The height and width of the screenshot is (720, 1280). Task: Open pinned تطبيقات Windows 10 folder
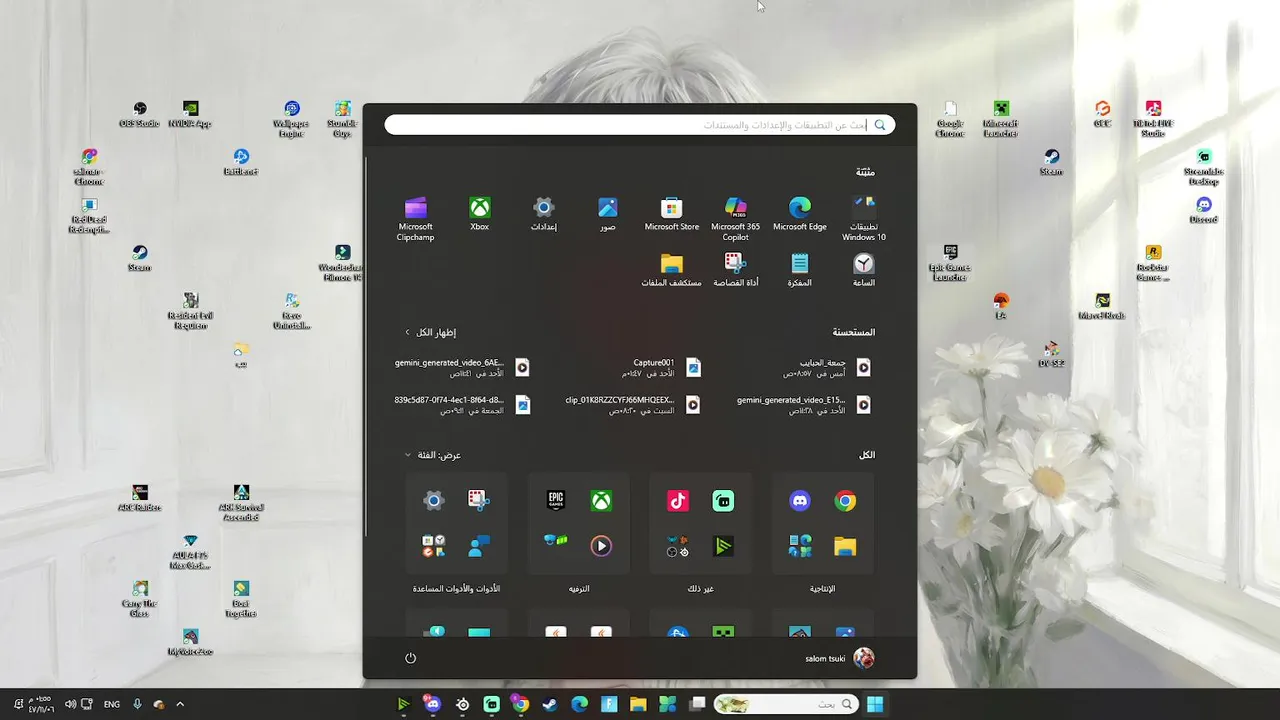864,218
